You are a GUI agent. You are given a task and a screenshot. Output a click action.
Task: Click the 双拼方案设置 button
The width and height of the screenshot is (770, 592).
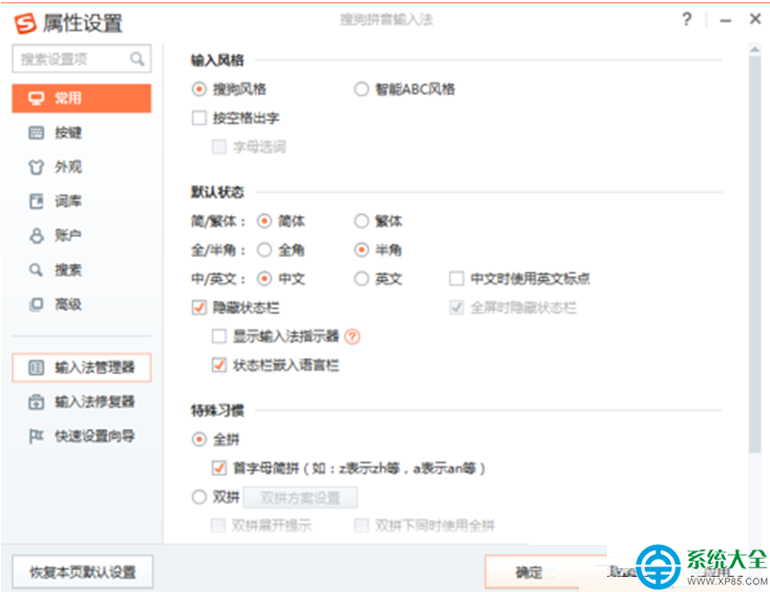pos(300,498)
